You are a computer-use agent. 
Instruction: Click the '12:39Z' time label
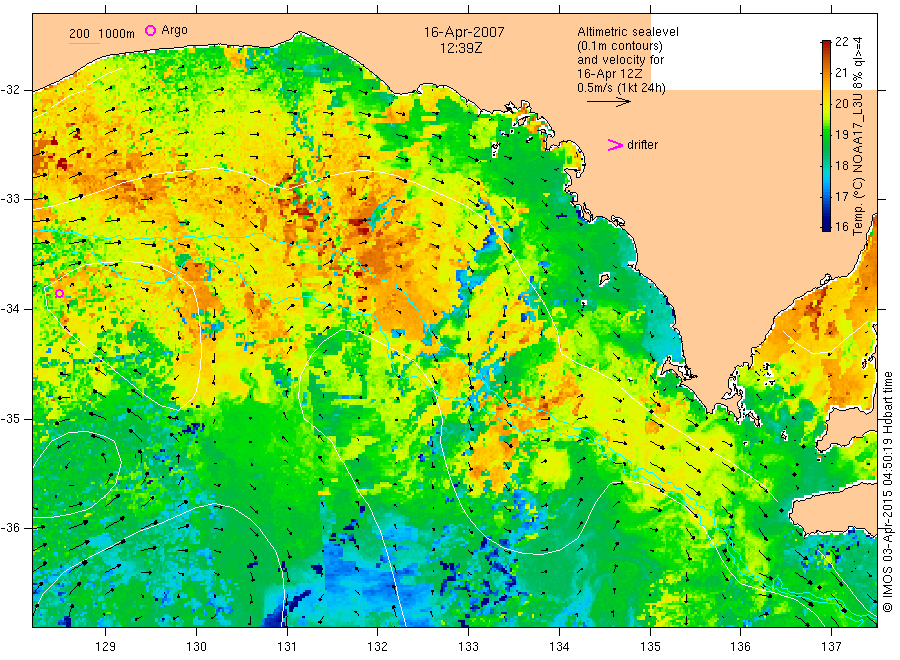461,48
